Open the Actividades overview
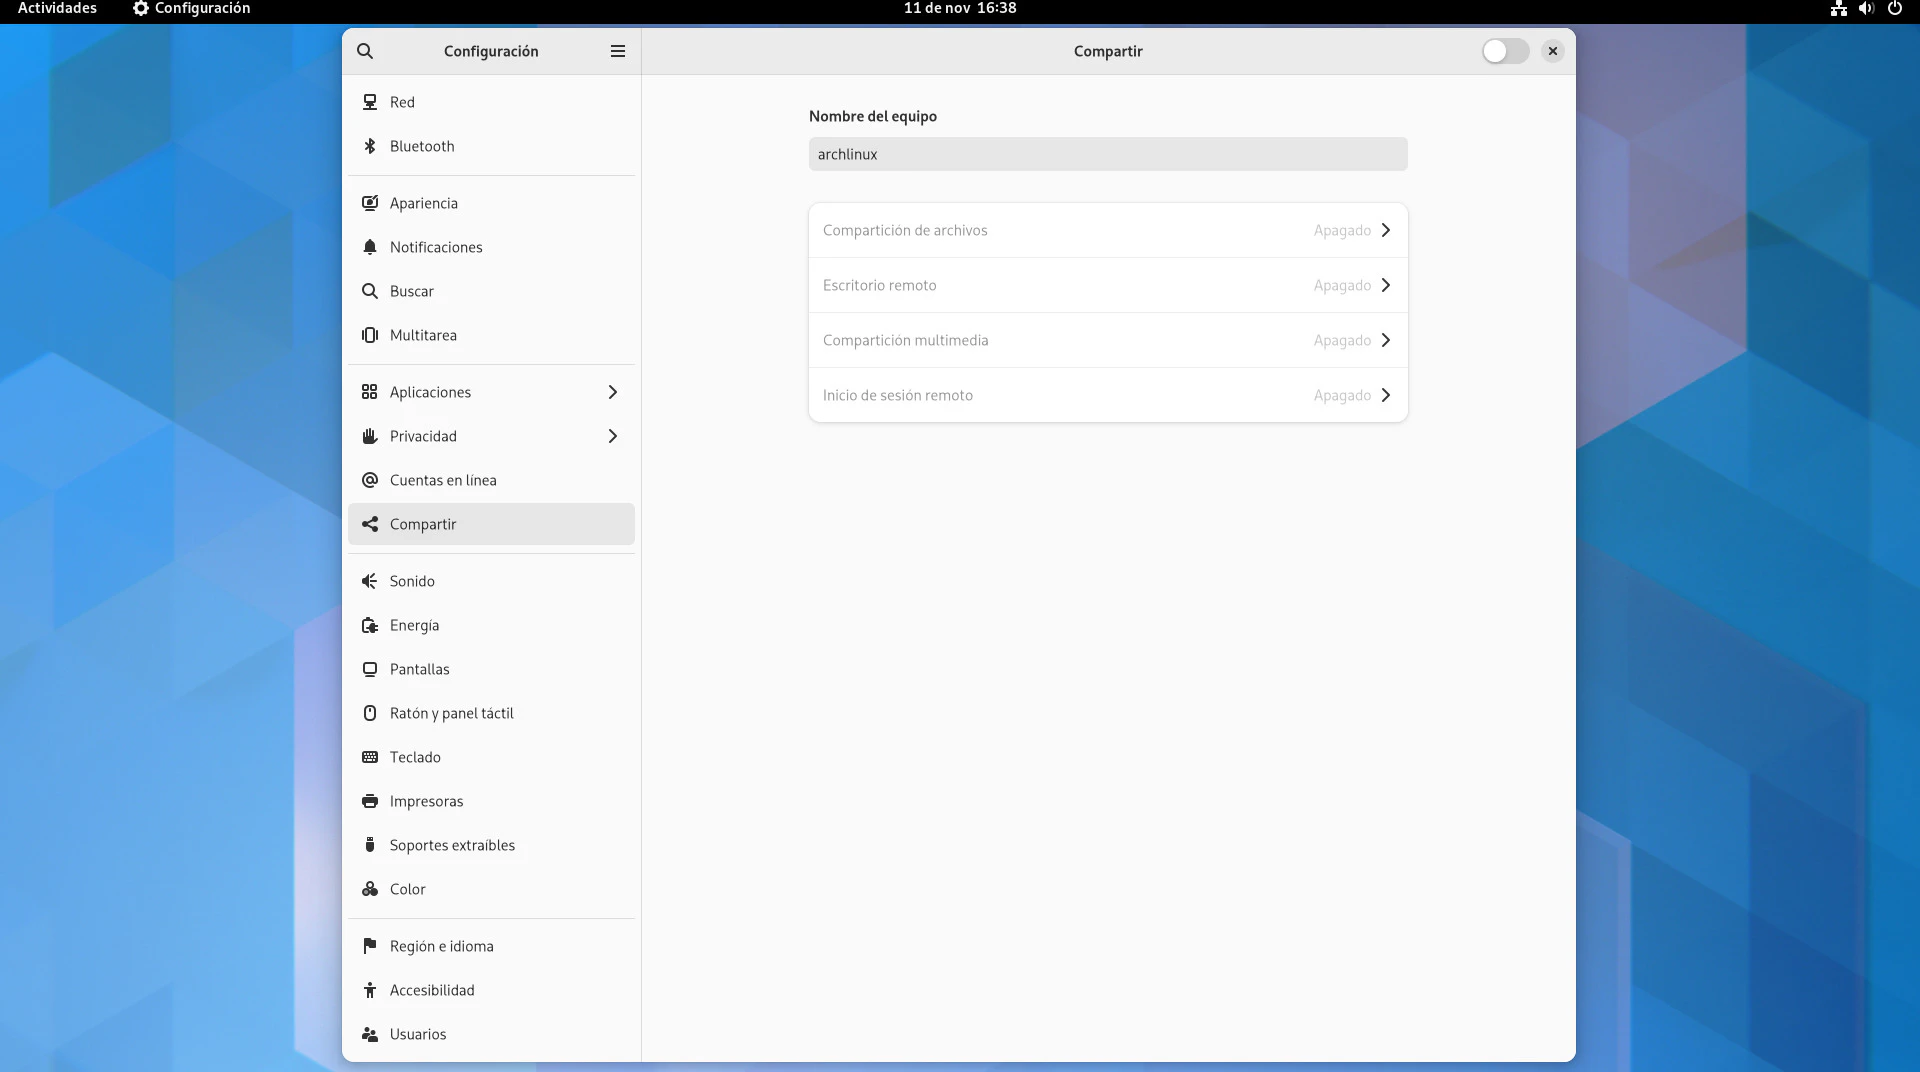 tap(57, 8)
